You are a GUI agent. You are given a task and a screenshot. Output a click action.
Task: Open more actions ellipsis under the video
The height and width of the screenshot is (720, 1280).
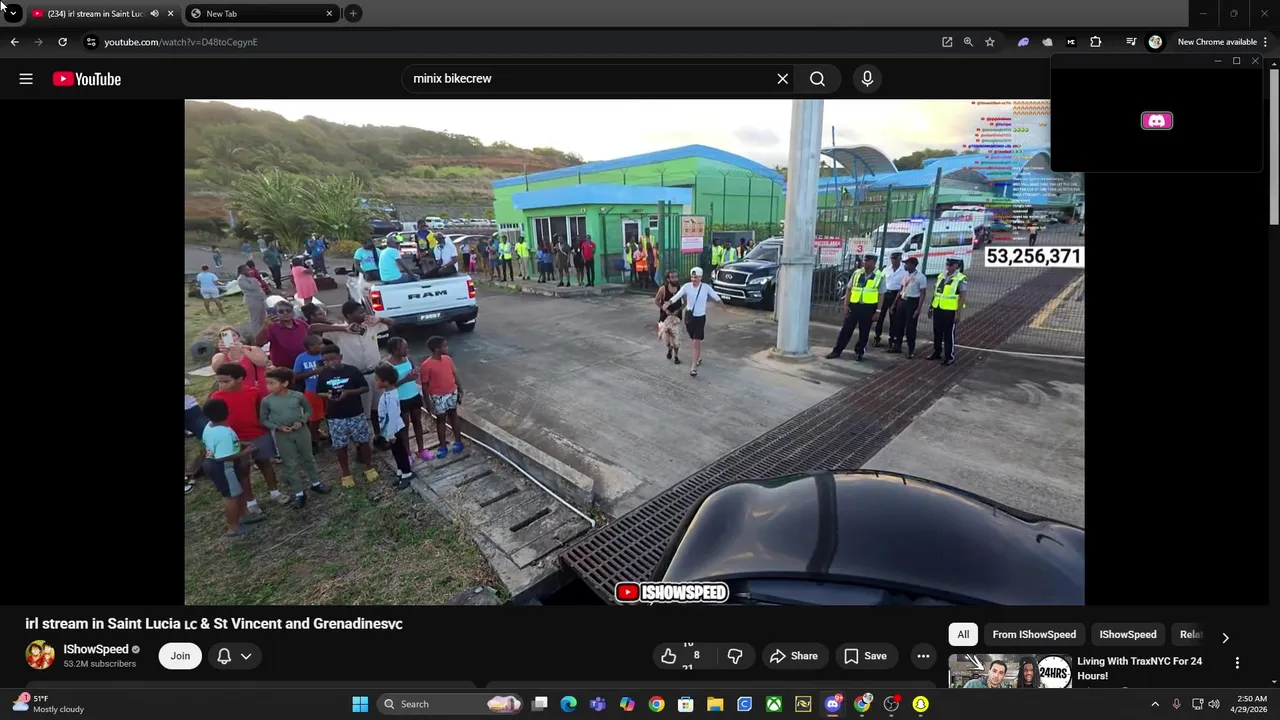point(923,656)
